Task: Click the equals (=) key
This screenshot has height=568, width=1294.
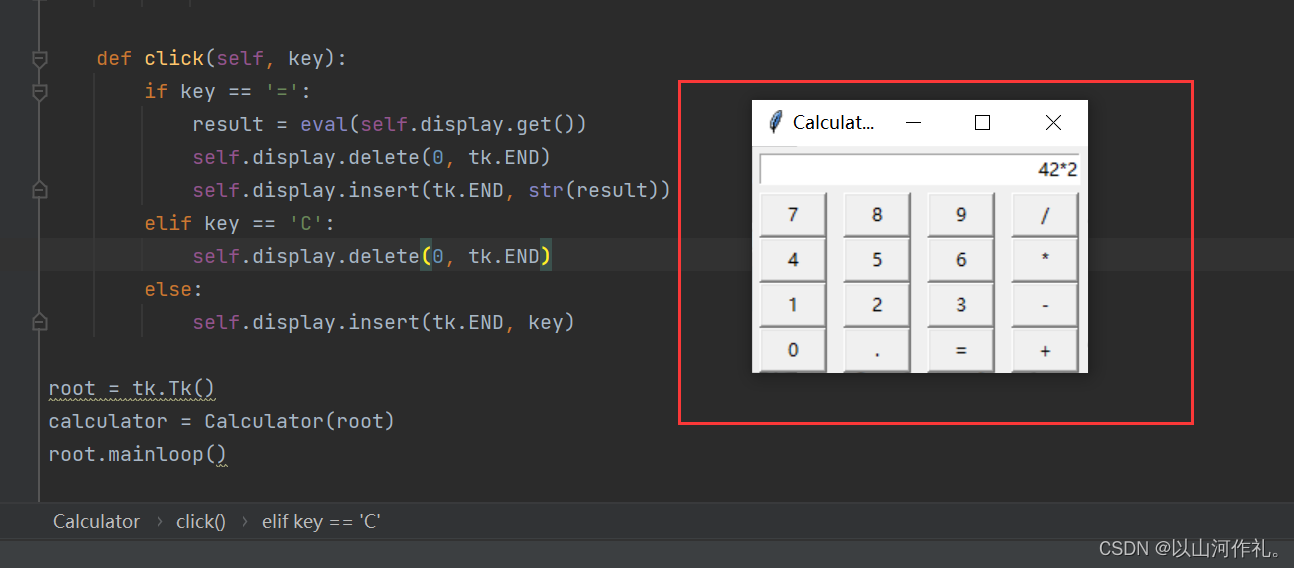Action: [x=961, y=350]
